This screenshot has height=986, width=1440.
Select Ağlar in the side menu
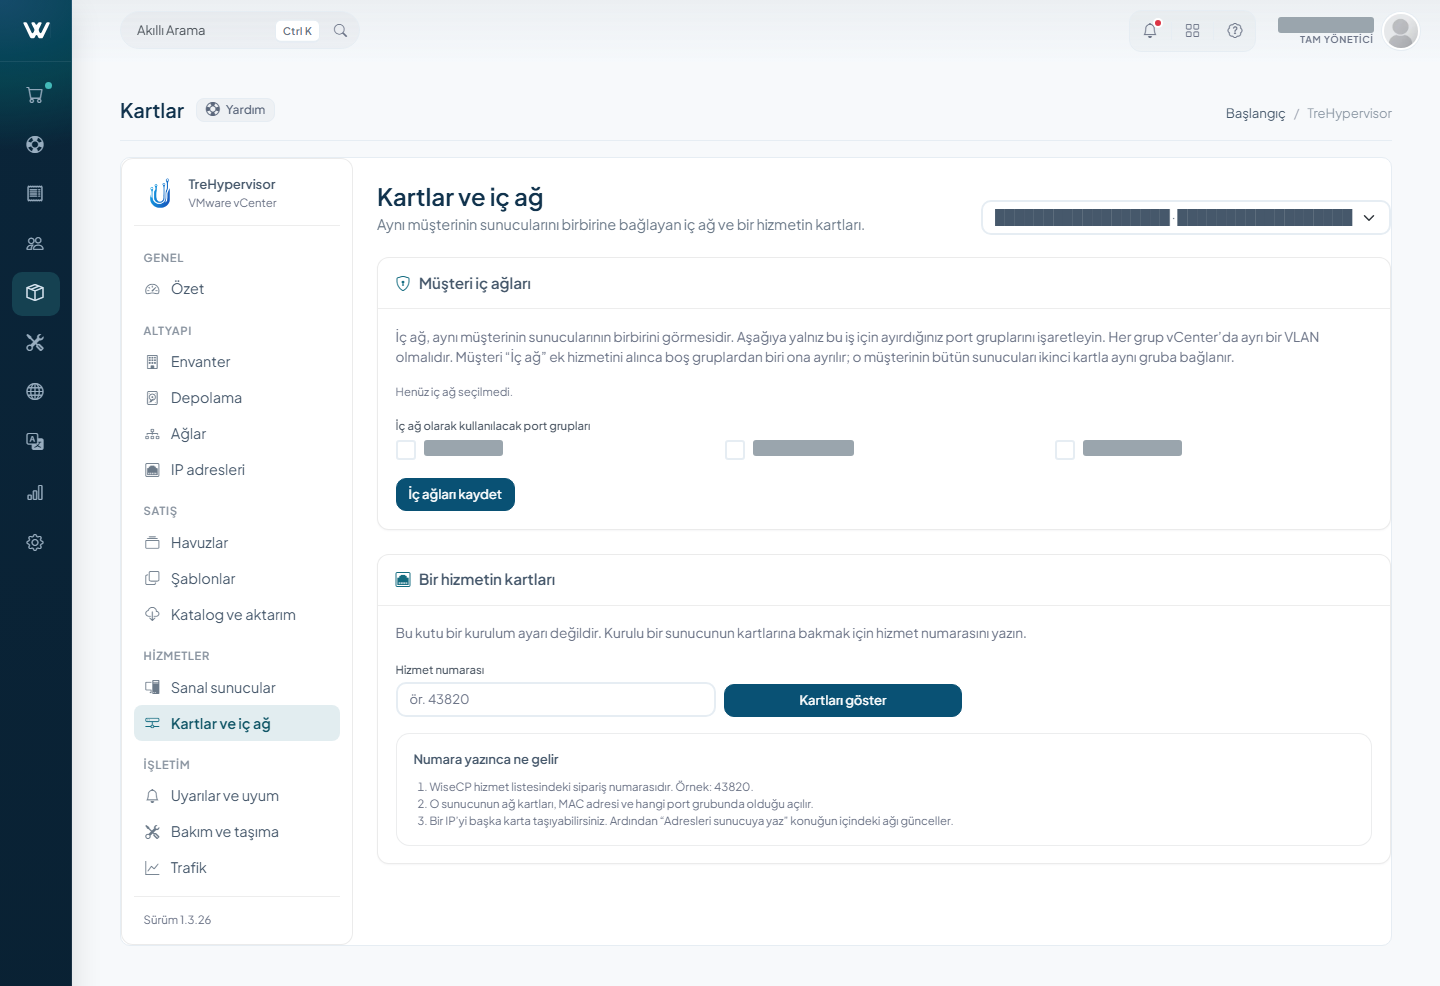click(x=237, y=434)
